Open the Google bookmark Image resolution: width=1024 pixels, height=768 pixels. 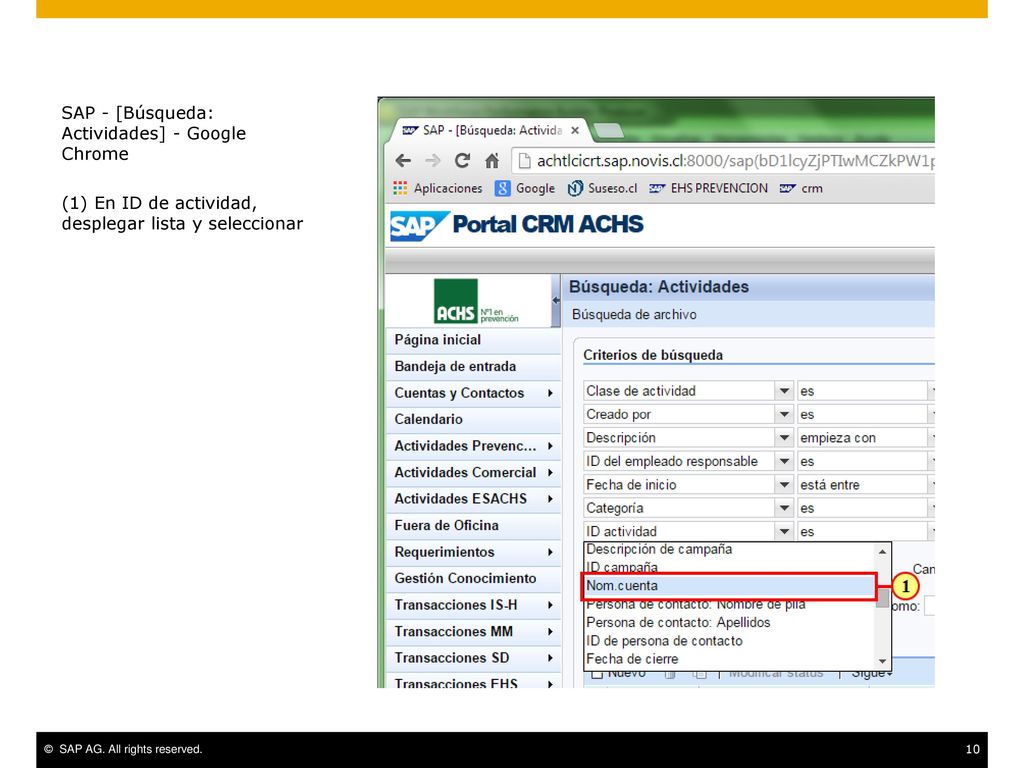[x=525, y=188]
